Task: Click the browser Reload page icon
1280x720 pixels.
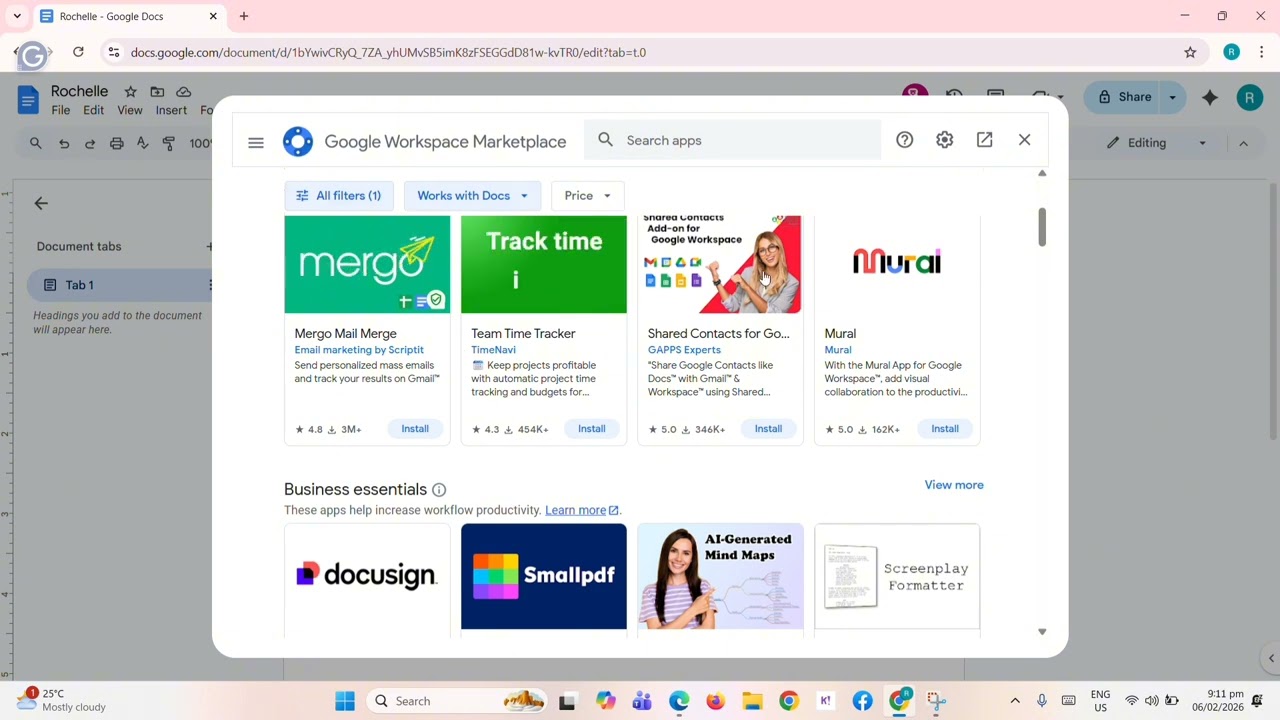Action: click(78, 52)
